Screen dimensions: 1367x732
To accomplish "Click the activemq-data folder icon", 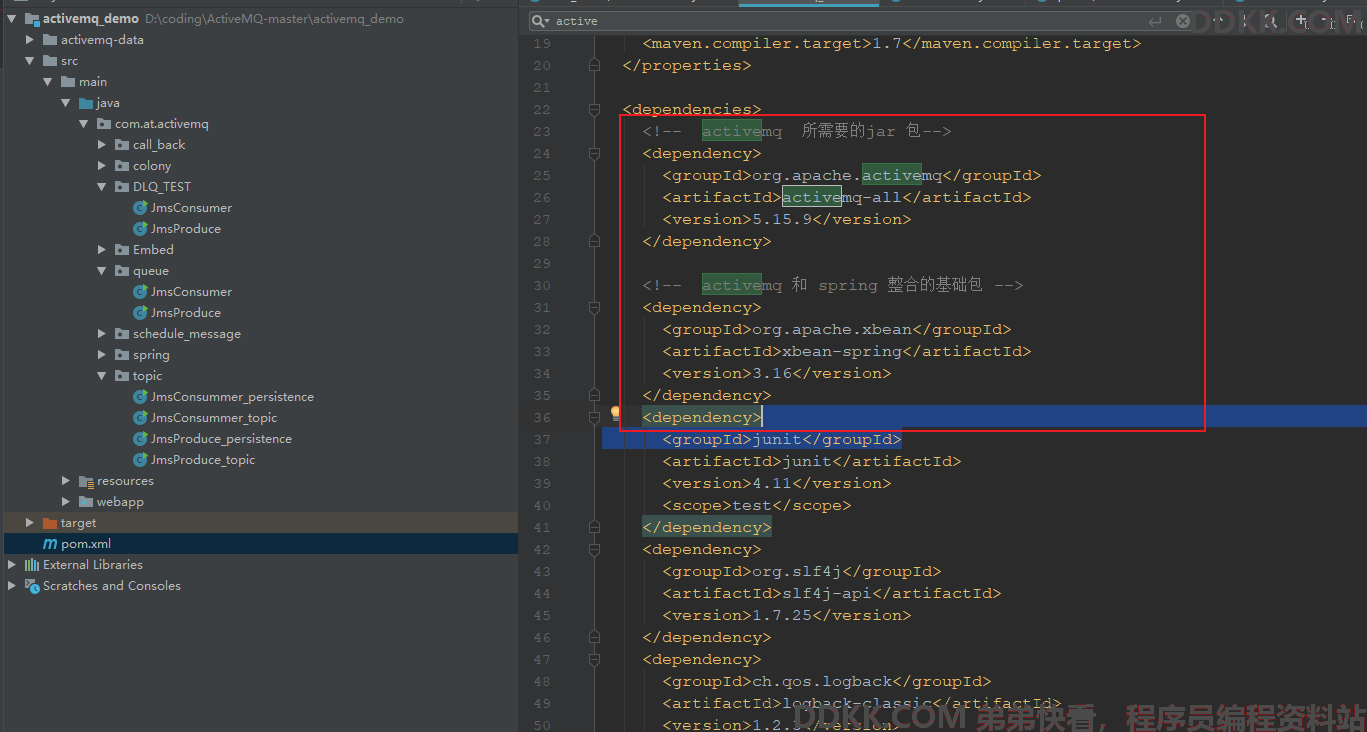I will point(51,40).
